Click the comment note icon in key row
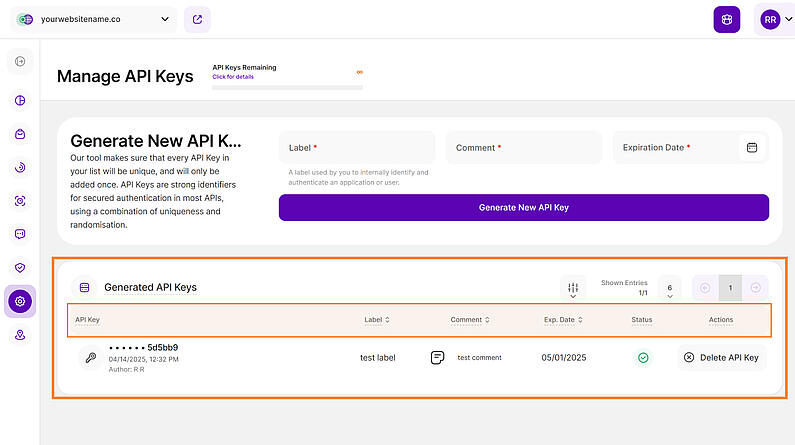The height and width of the screenshot is (445, 795). pos(437,357)
